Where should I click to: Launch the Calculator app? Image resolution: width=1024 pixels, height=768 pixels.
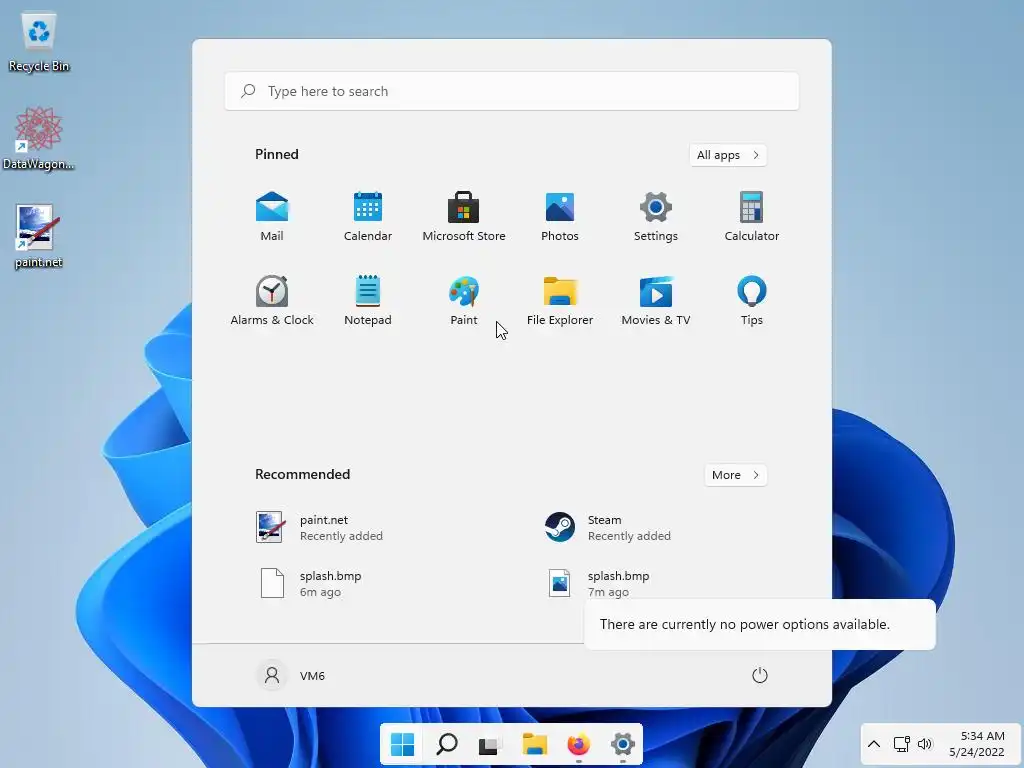click(x=752, y=217)
